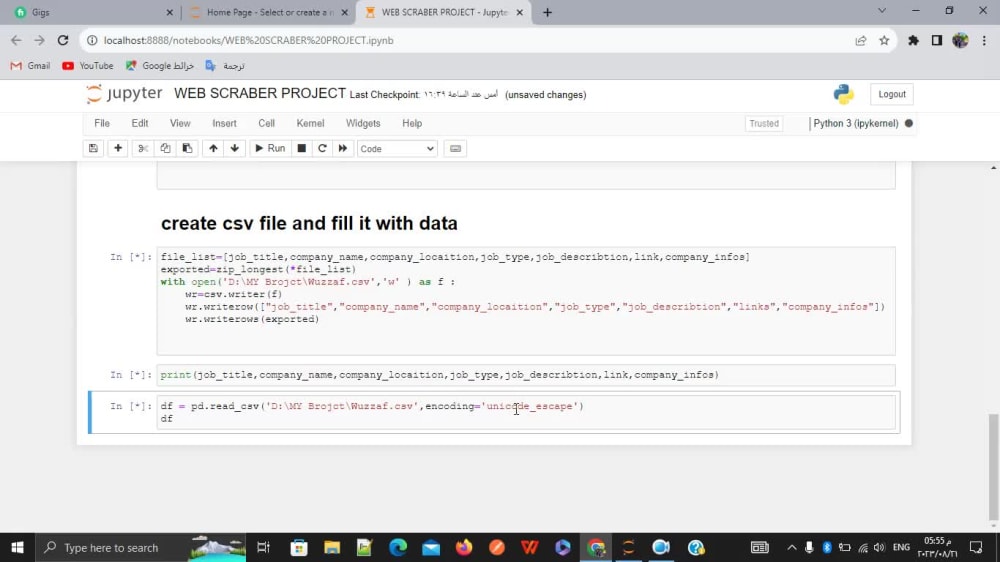Open the Help menu
The width and height of the screenshot is (1000, 562).
[x=412, y=123]
